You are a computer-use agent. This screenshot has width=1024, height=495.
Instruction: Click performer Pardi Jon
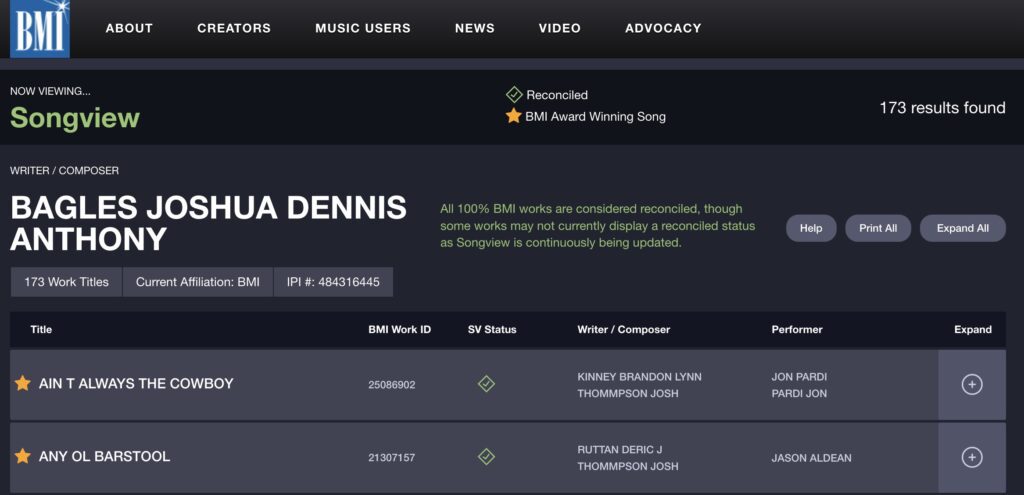(x=799, y=394)
